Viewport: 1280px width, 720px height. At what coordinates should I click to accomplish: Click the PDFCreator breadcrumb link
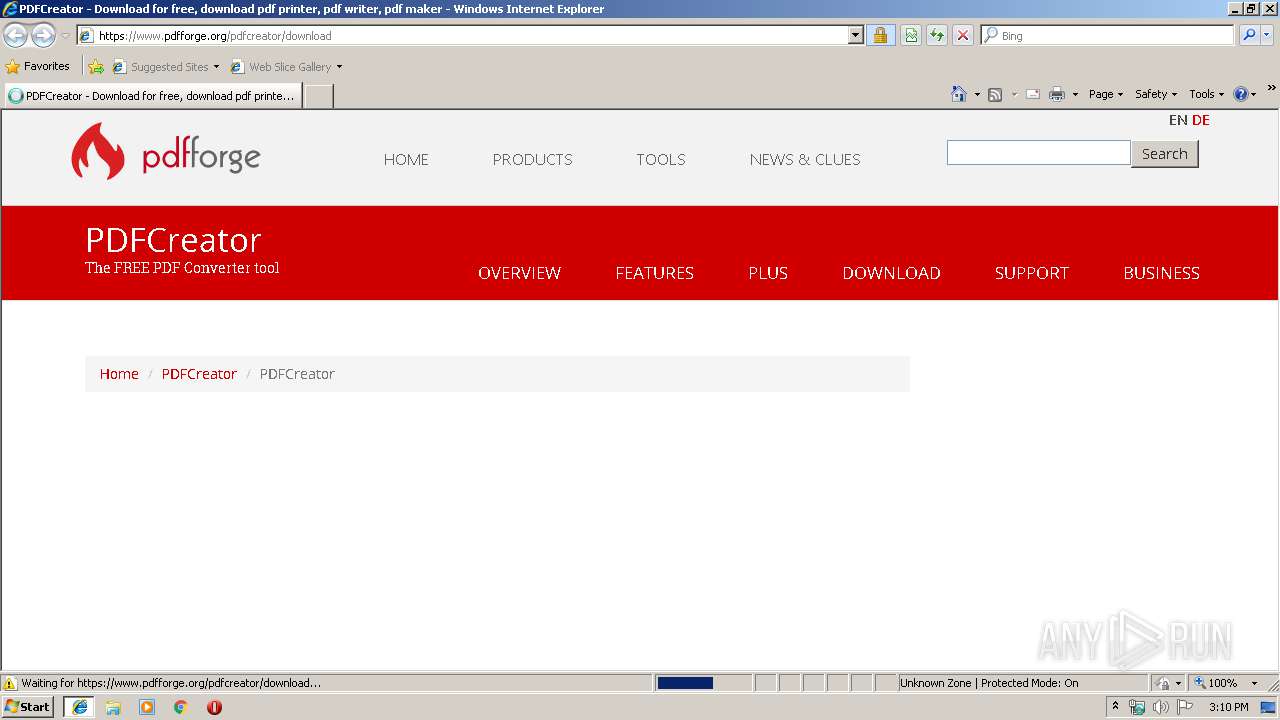(x=199, y=374)
